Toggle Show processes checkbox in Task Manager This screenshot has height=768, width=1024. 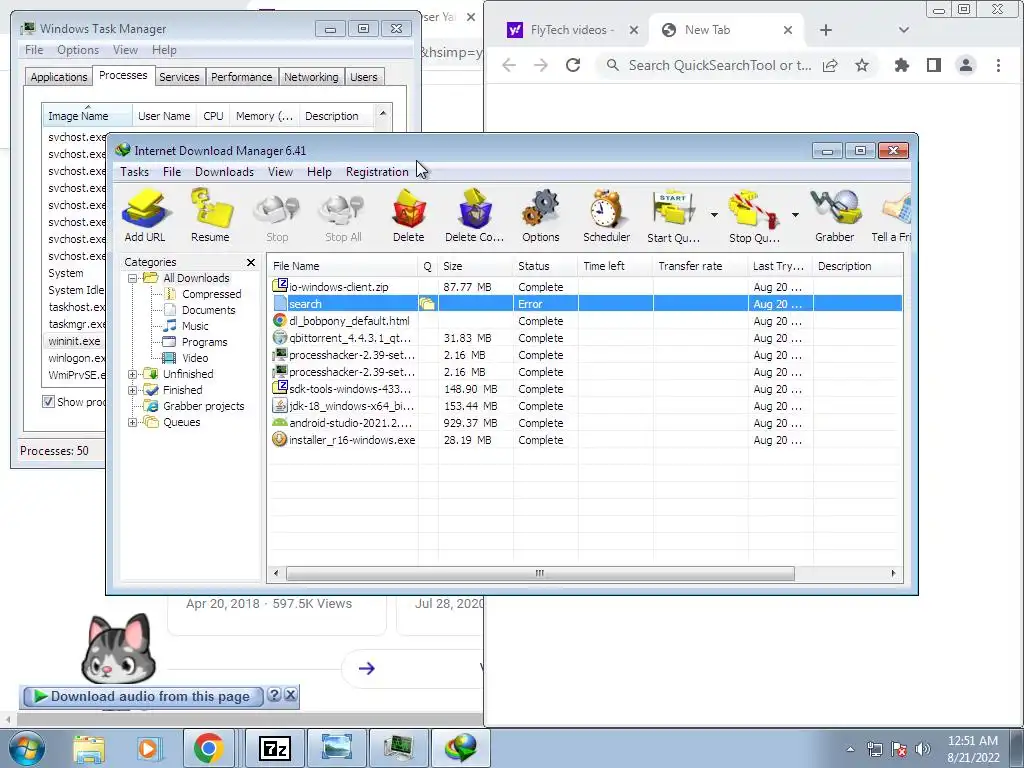click(x=48, y=402)
